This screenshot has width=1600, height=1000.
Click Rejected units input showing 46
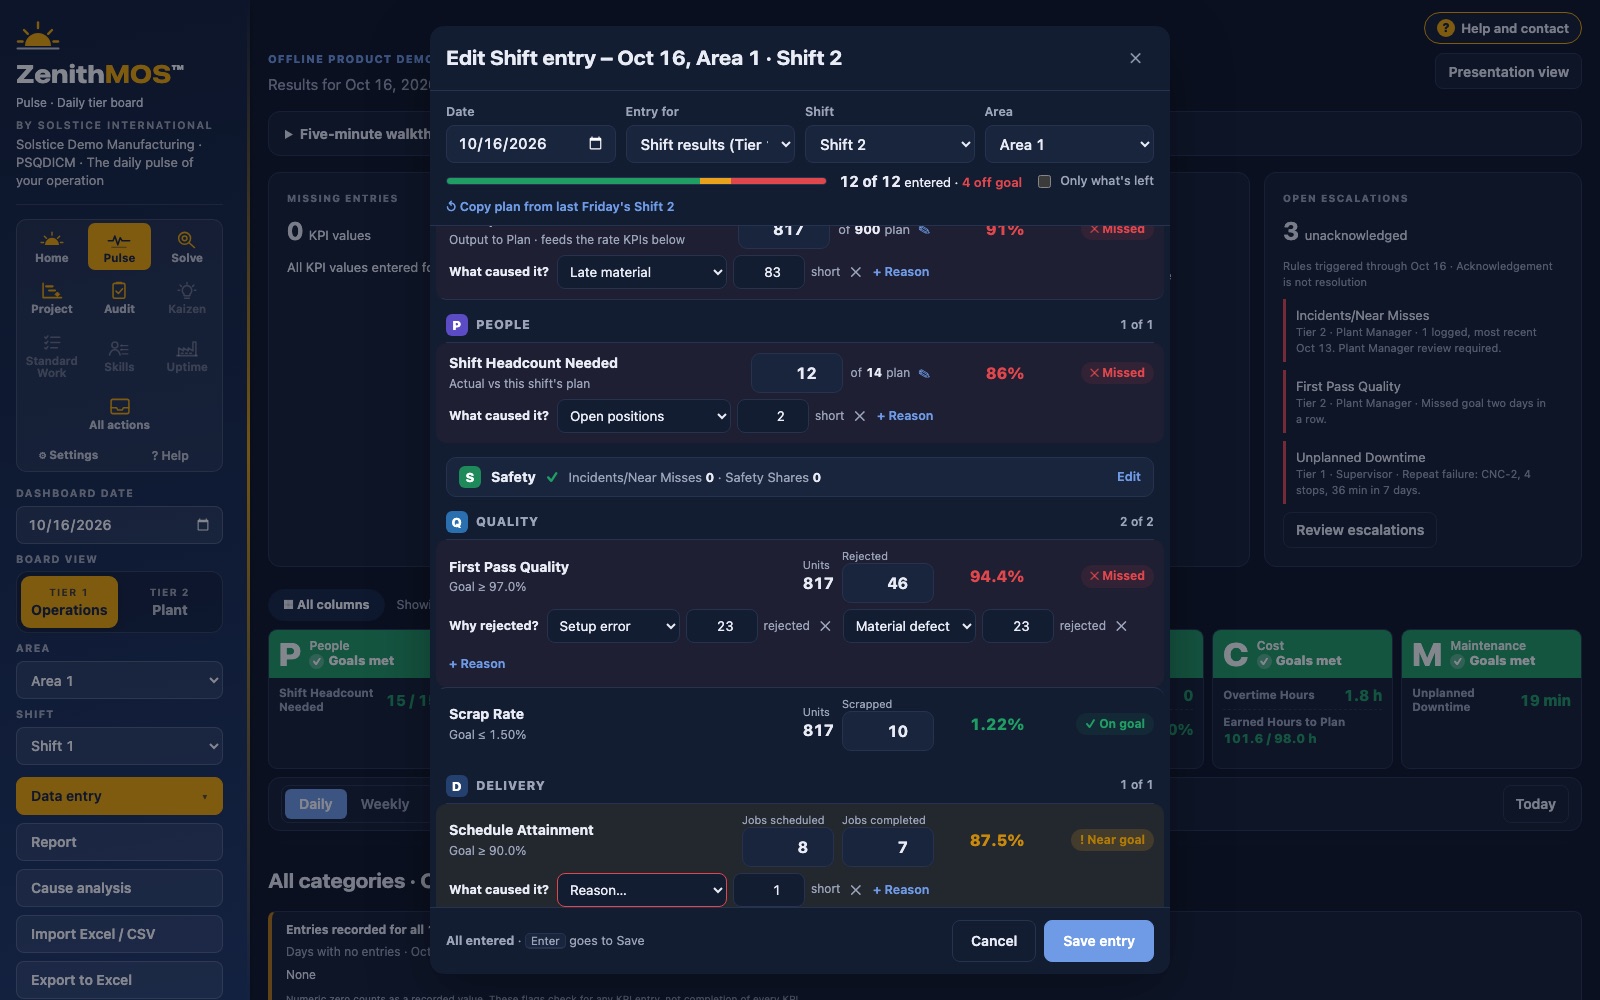(888, 583)
